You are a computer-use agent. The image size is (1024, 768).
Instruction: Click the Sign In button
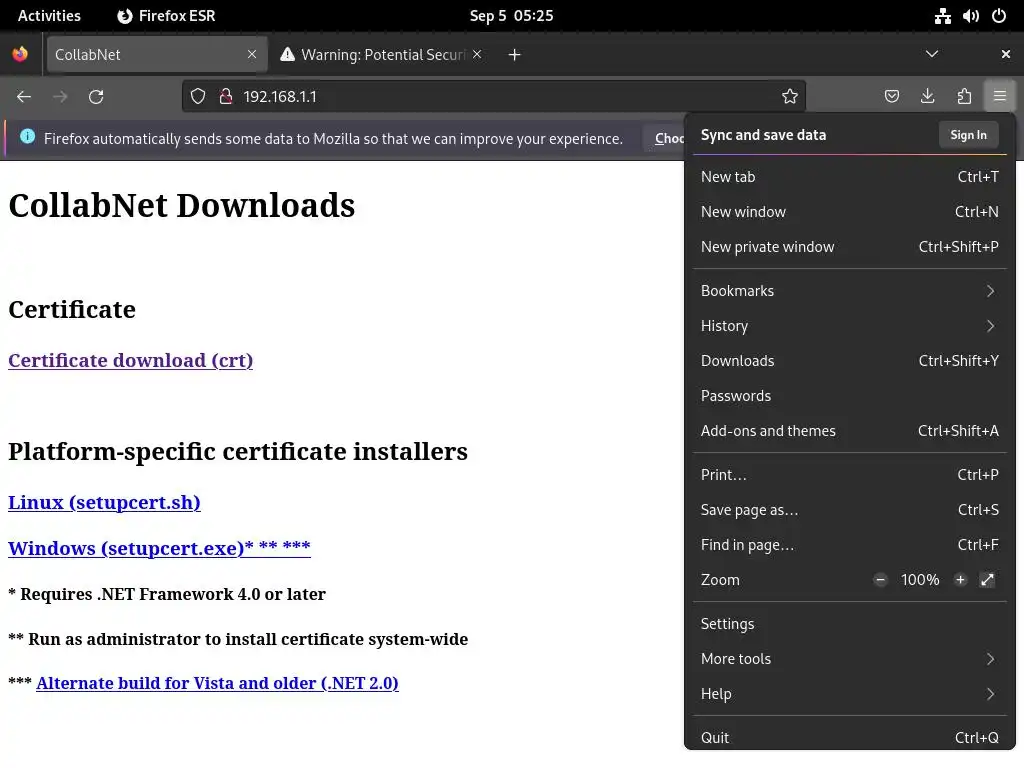pos(968,135)
